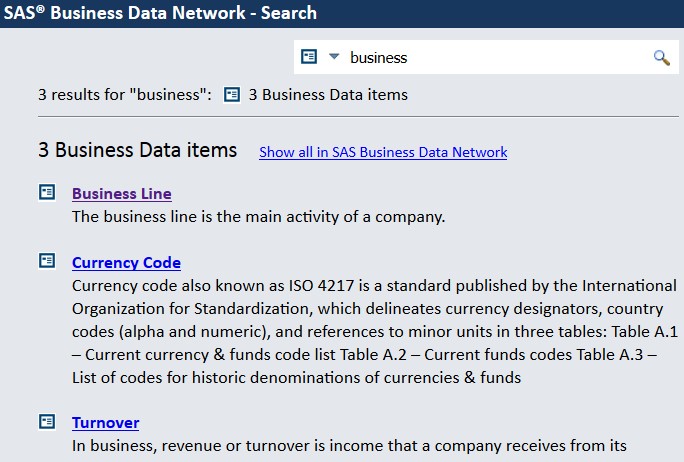This screenshot has width=684, height=462.
Task: Click the Business Line description text
Action: (x=259, y=217)
